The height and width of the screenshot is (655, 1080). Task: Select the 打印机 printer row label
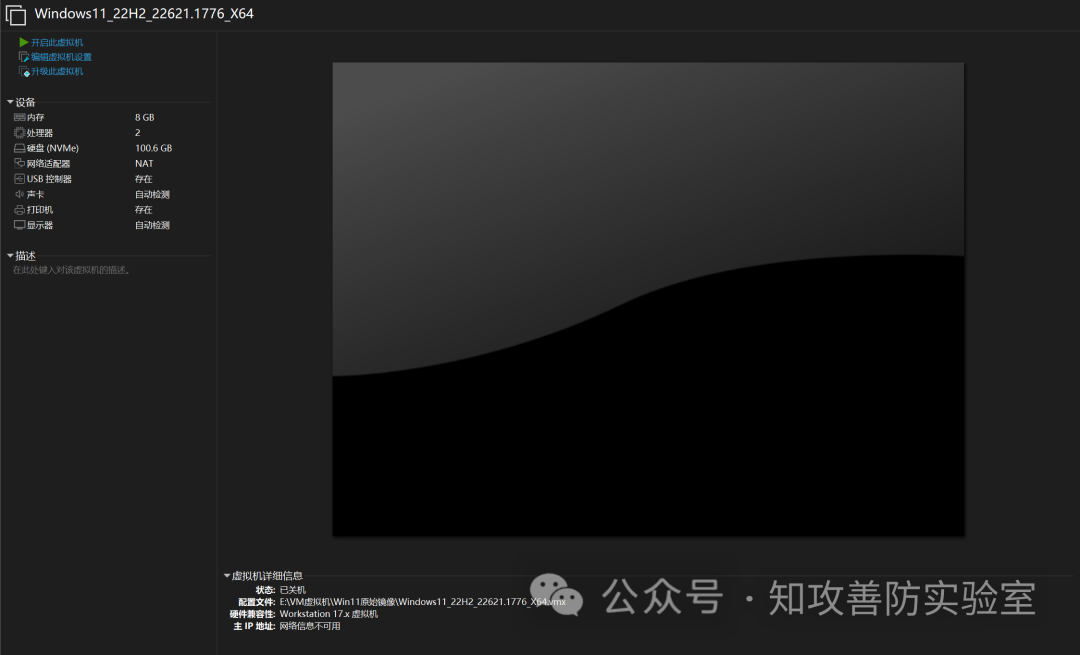point(40,209)
